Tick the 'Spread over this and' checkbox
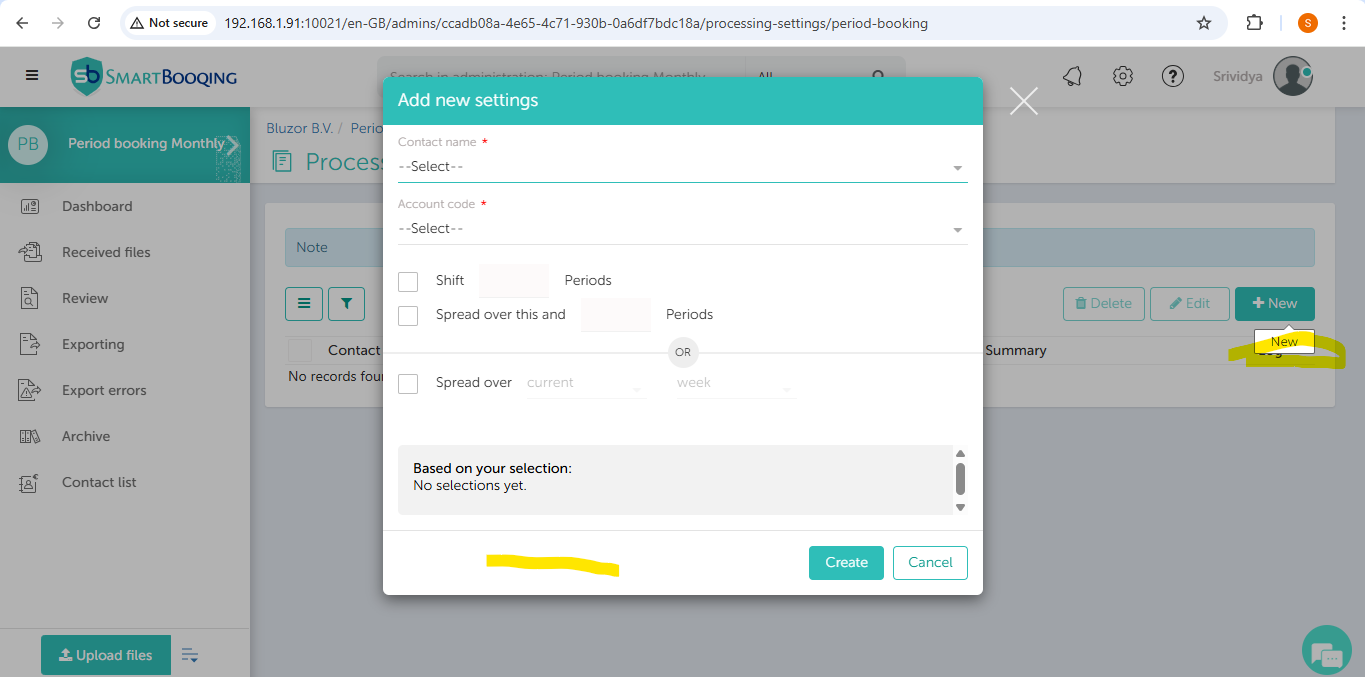1365x677 pixels. [408, 315]
